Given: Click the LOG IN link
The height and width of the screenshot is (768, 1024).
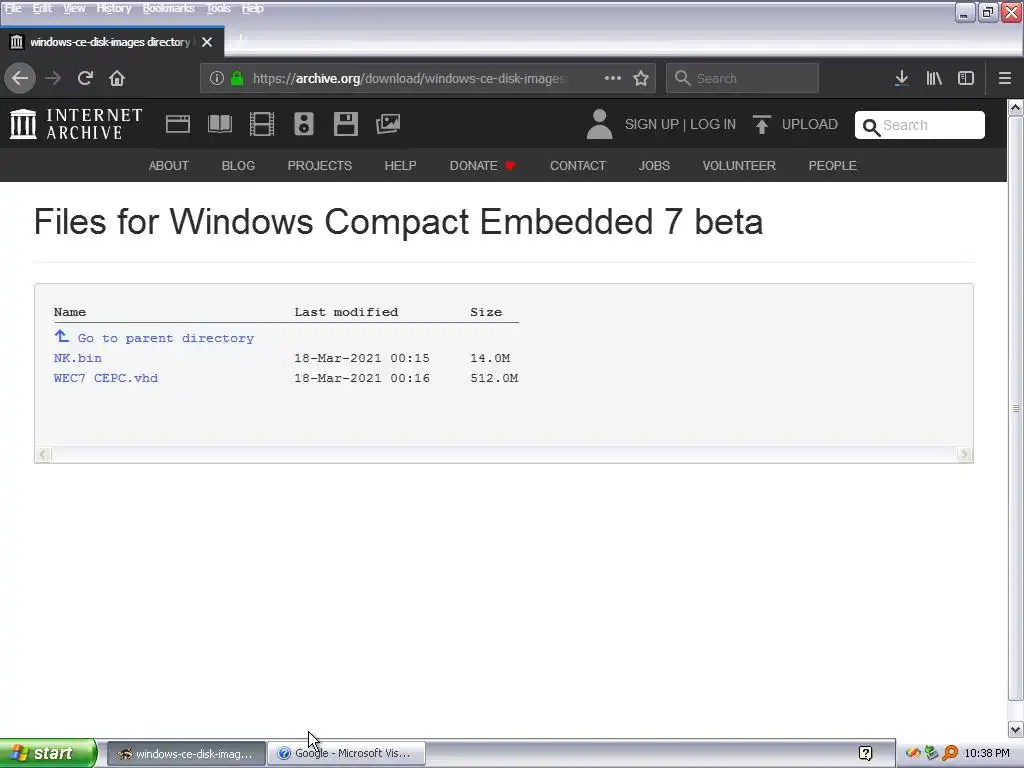Looking at the screenshot, I should [712, 124].
